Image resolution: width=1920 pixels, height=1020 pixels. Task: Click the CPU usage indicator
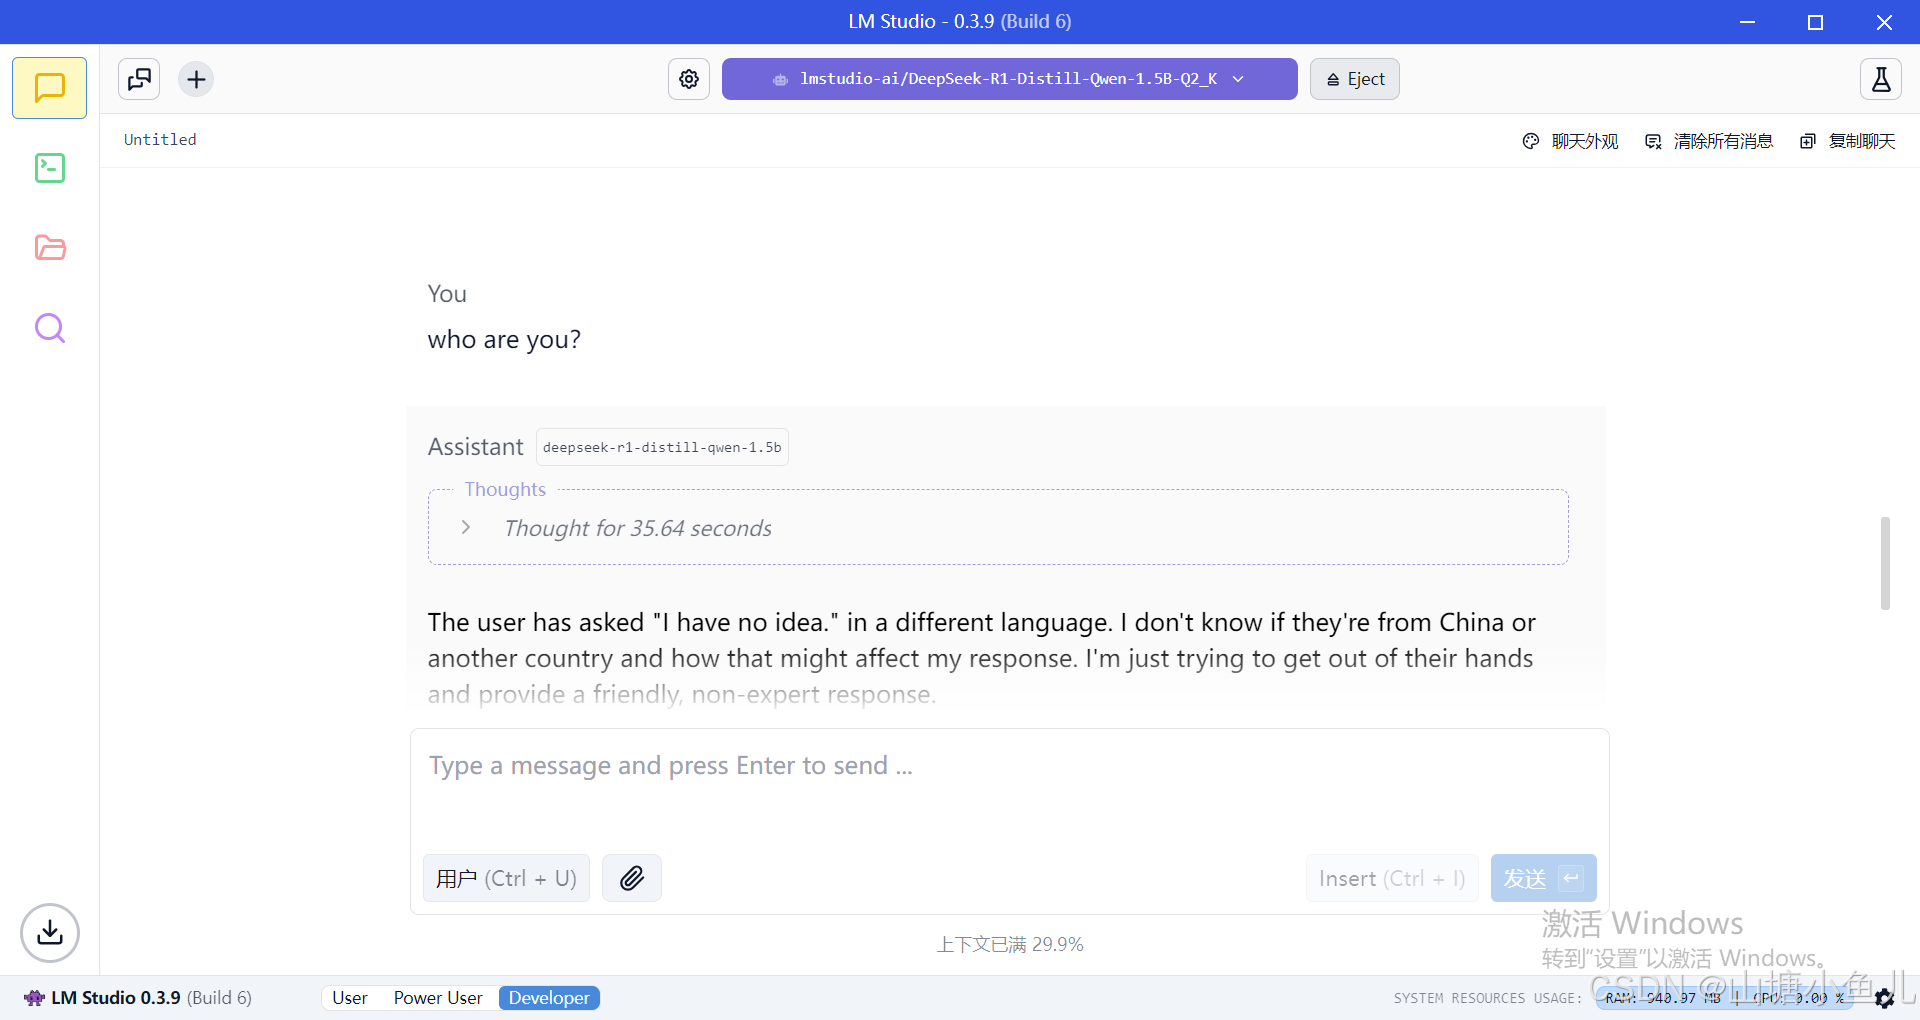point(1798,998)
